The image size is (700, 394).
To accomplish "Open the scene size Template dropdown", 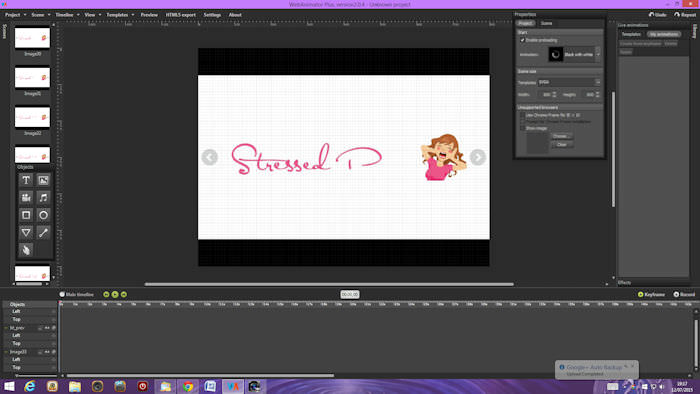I will (x=597, y=82).
